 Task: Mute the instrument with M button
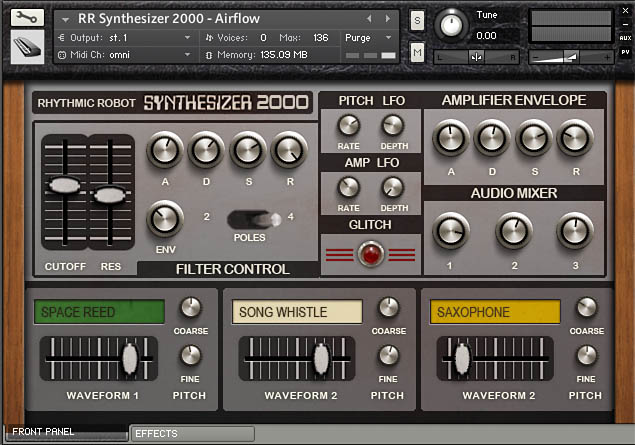pyautogui.click(x=417, y=52)
